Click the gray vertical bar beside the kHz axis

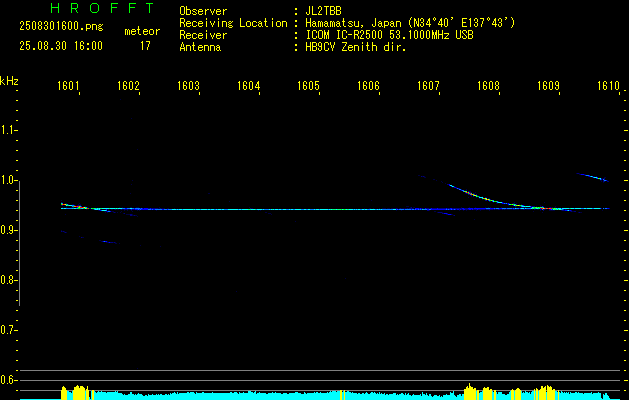tap(19, 243)
